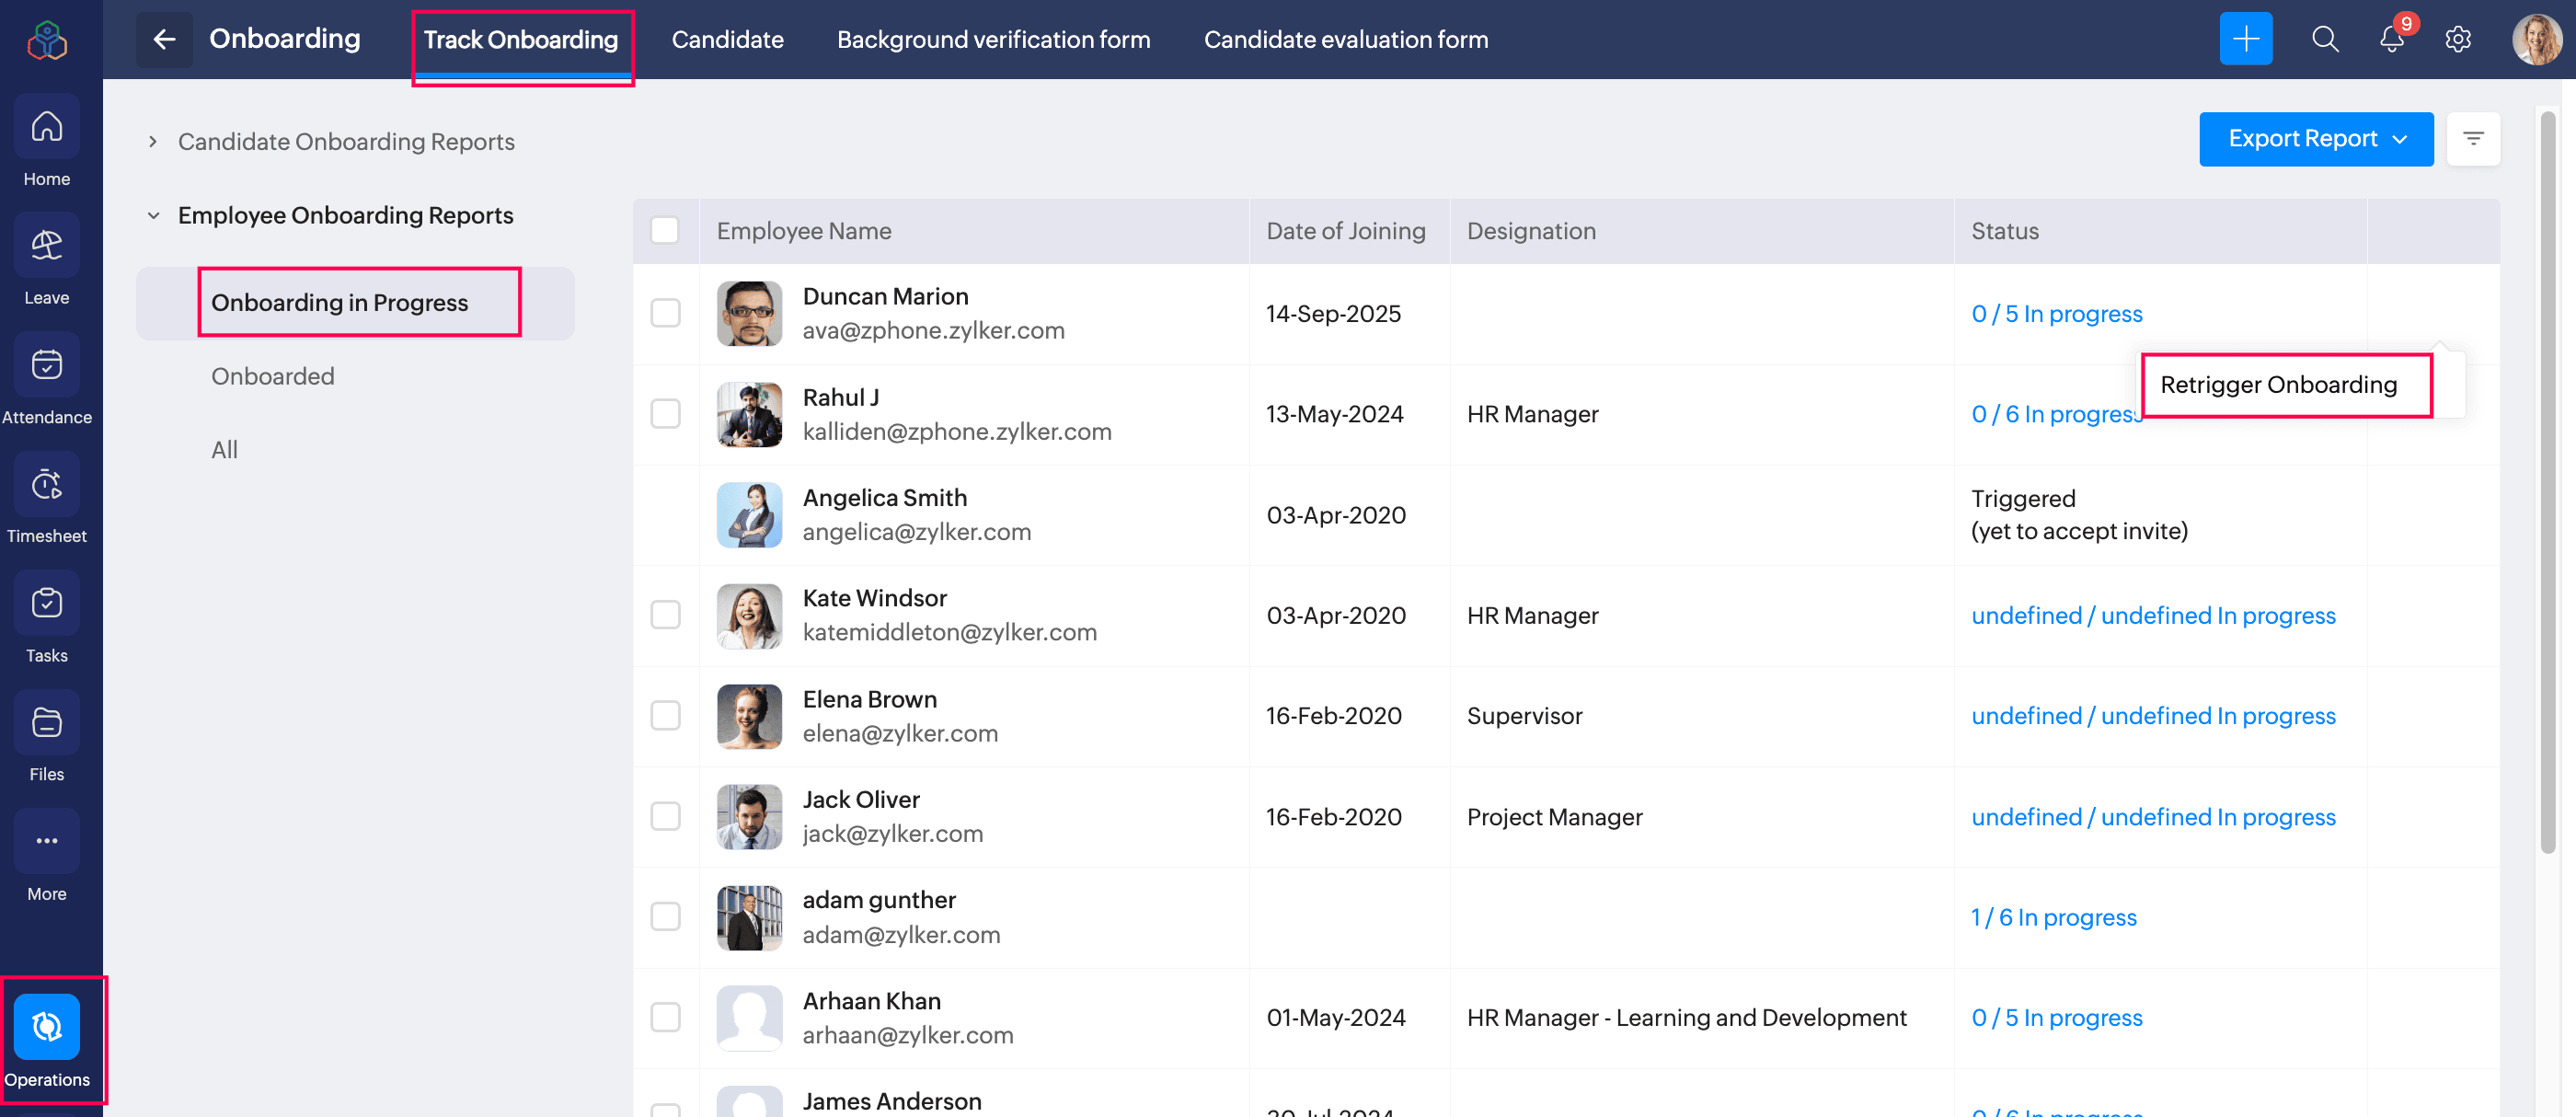Collapse Employee Onboarding Reports section
Screen dimensions: 2576x1117
coord(152,216)
